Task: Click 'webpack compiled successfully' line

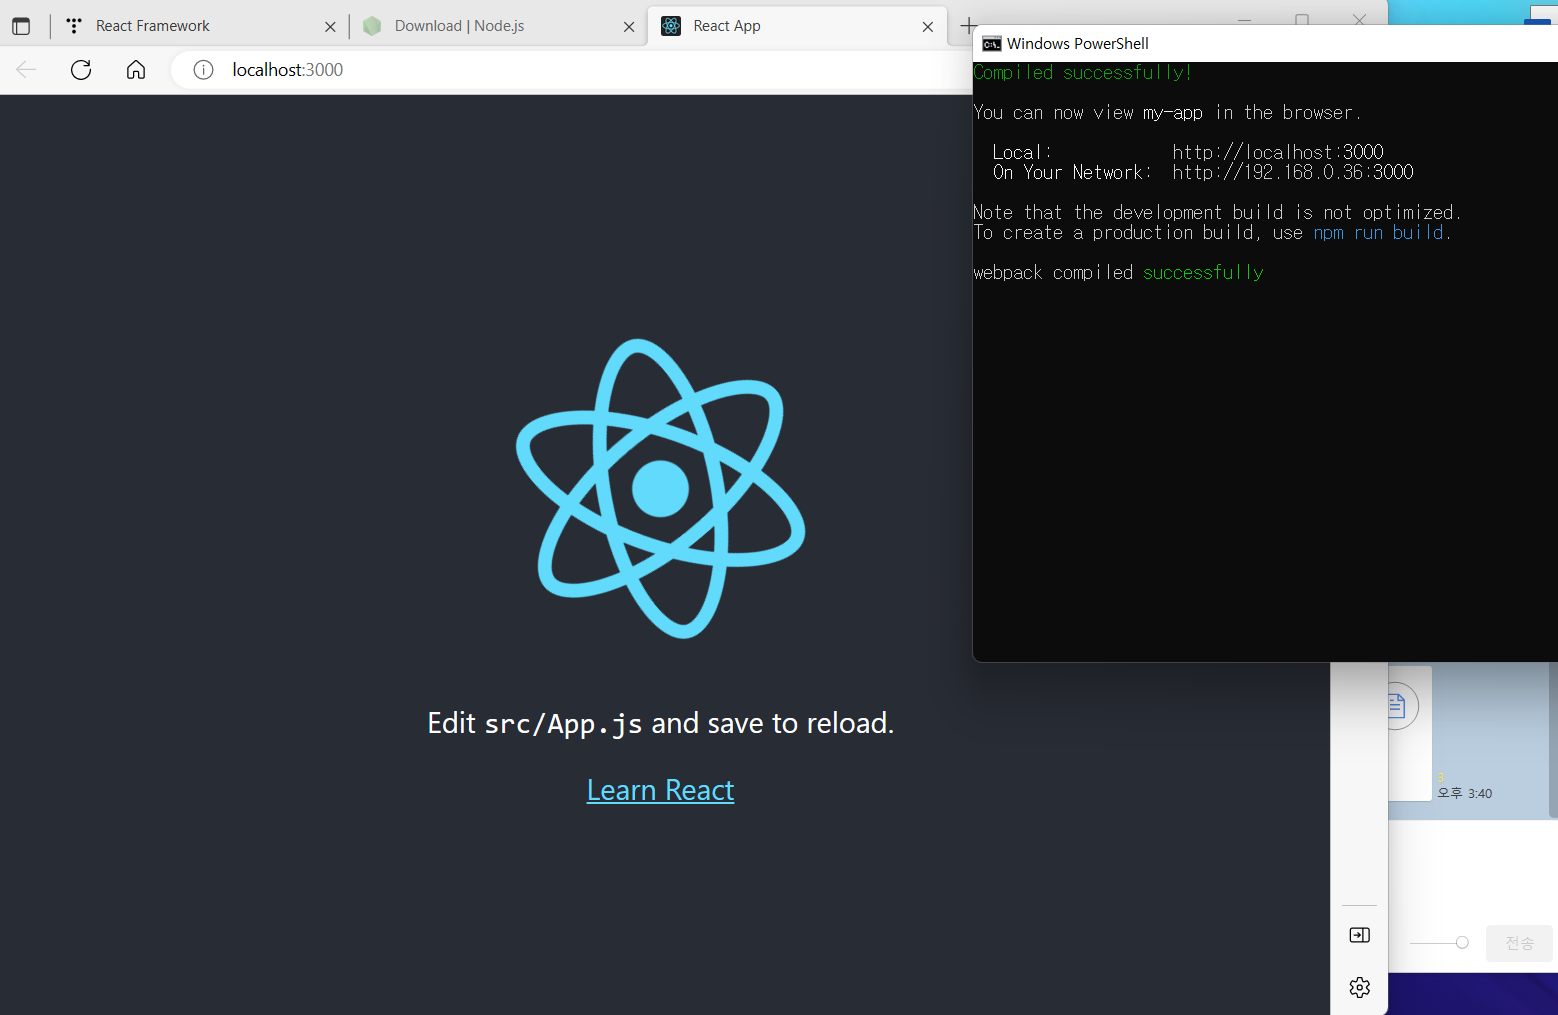Action: tap(1118, 272)
